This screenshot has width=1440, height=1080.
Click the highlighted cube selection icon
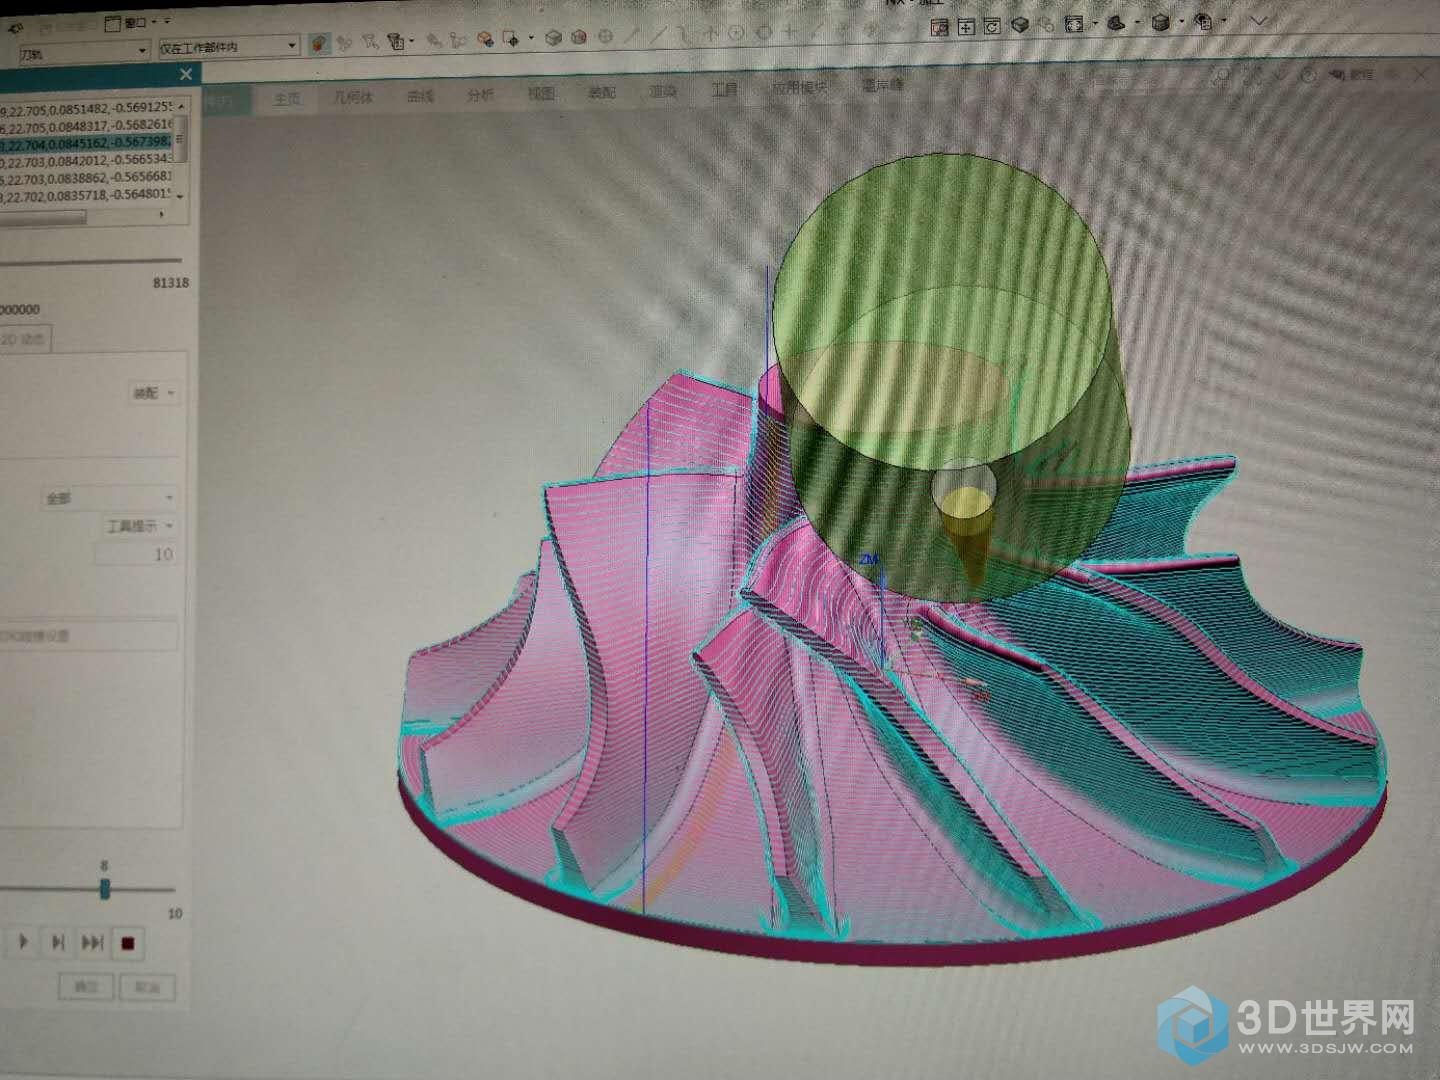[x=320, y=43]
